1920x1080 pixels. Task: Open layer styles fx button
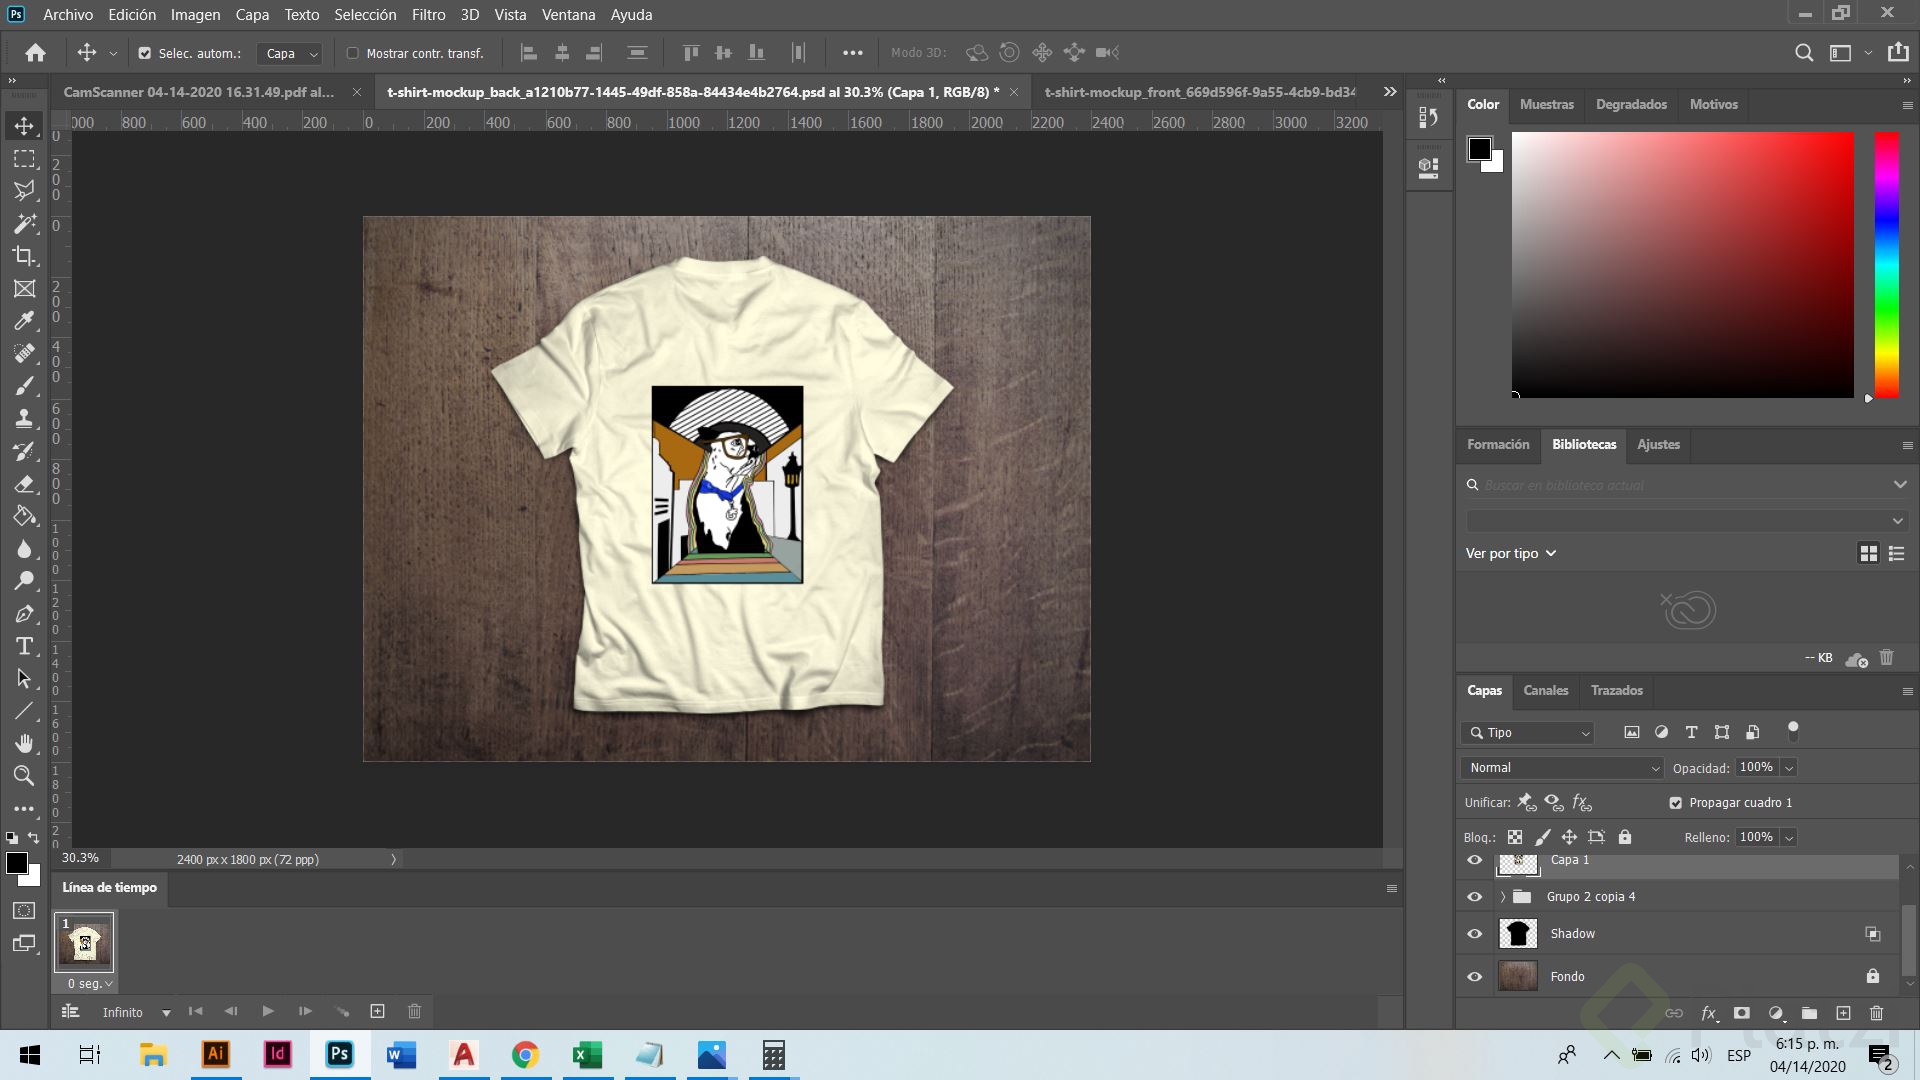coord(1709,1013)
